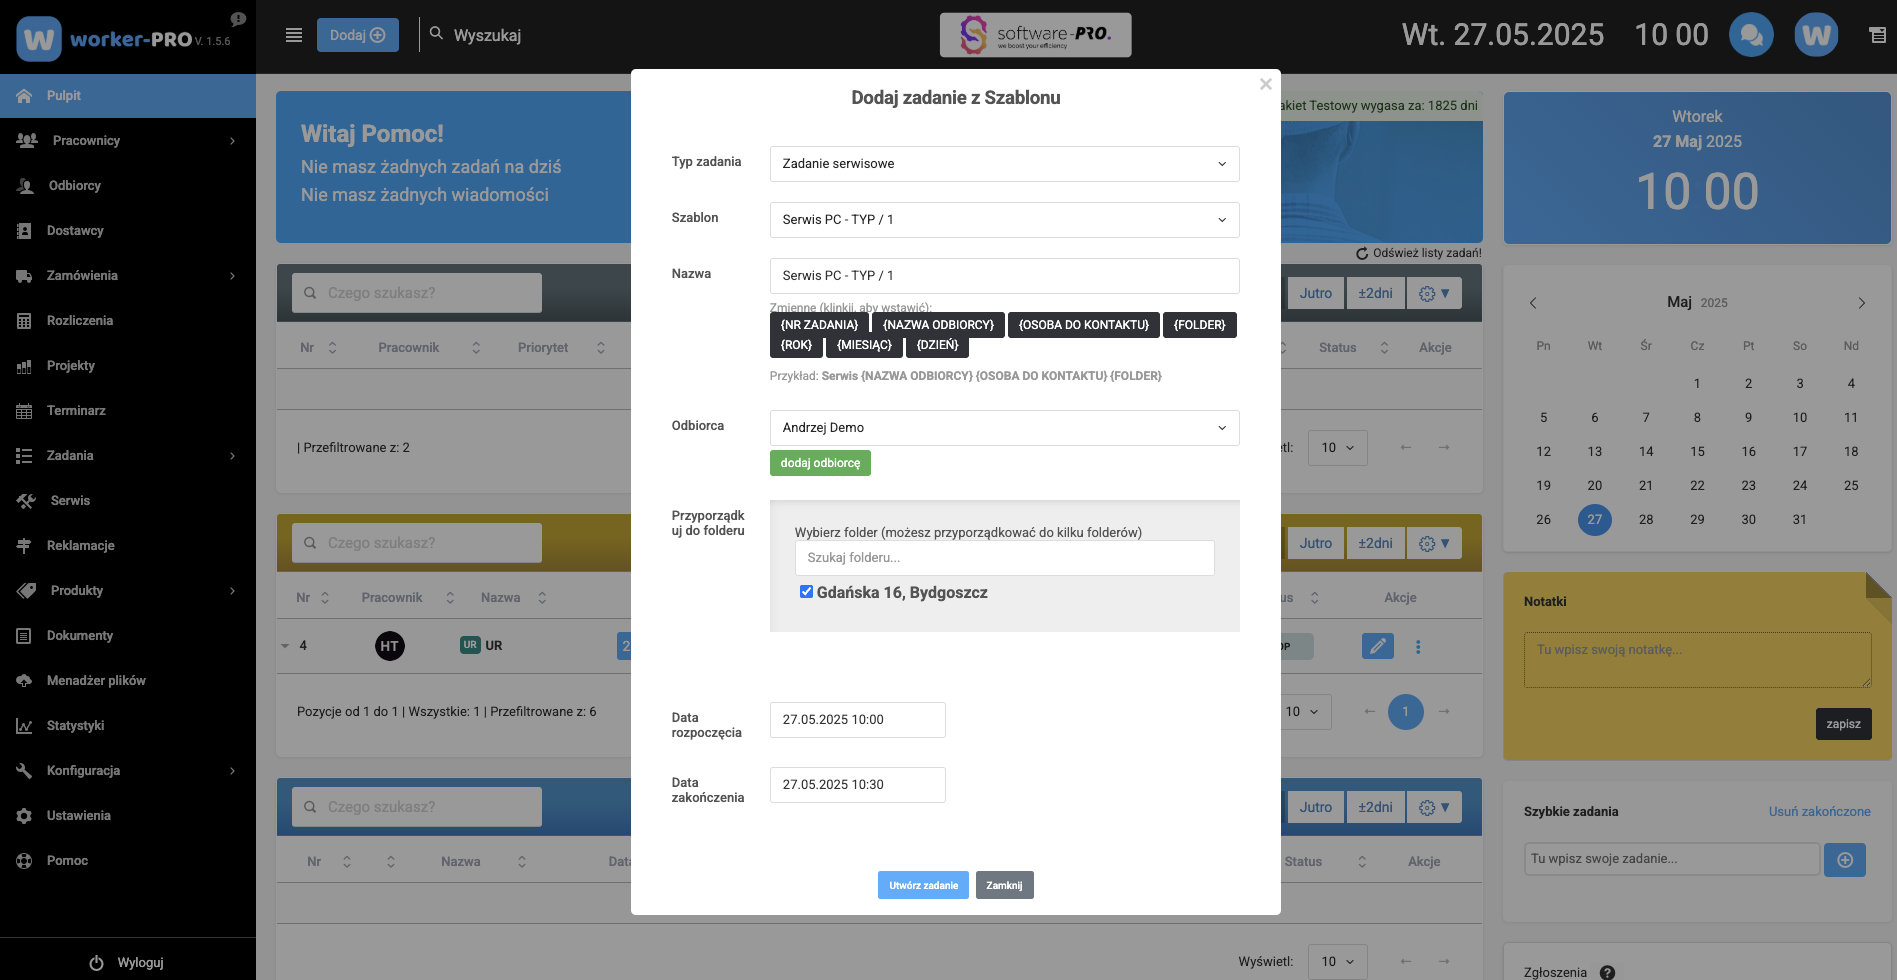This screenshot has width=1897, height=980.
Task: Expand the Odbiorca recipient dropdown
Action: pyautogui.click(x=1004, y=428)
